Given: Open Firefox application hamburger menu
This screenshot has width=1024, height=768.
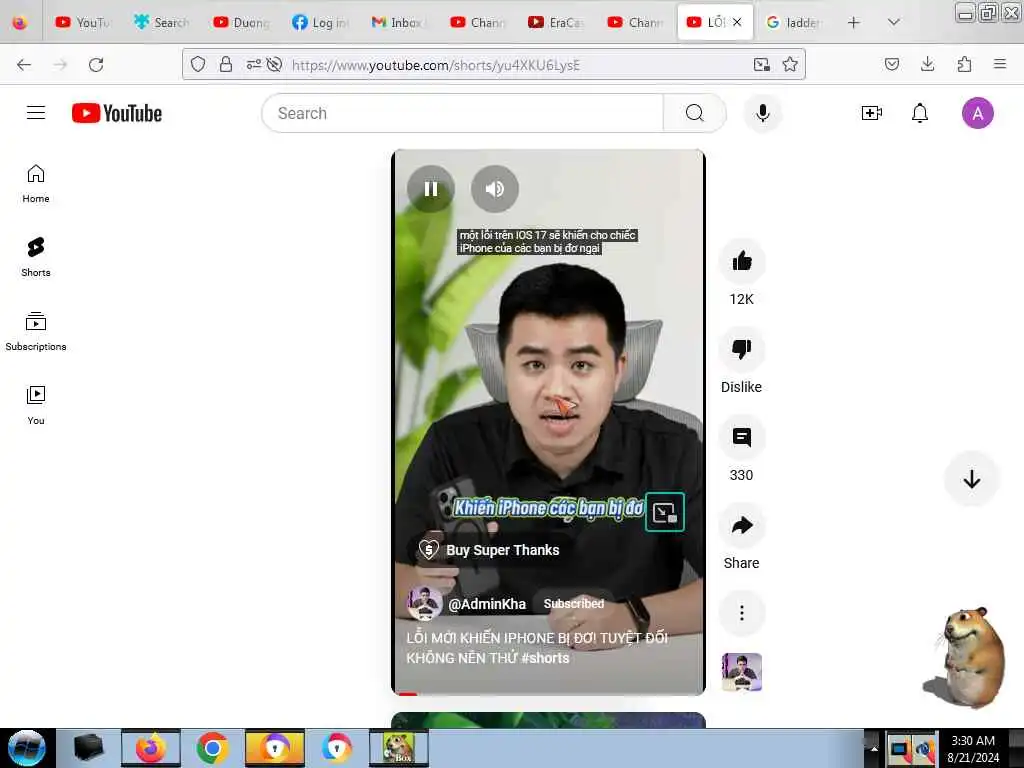Looking at the screenshot, I should (x=1000, y=65).
